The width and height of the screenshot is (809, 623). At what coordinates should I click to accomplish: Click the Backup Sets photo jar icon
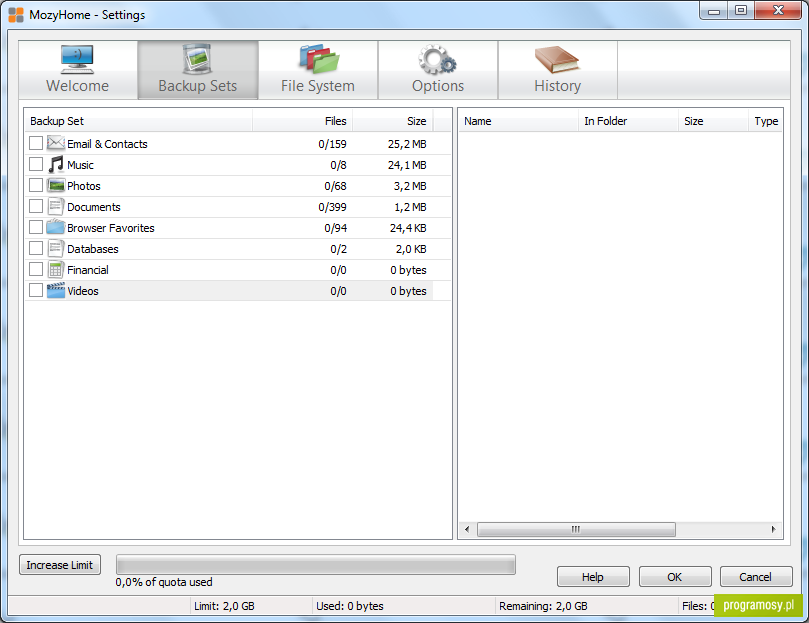198,59
